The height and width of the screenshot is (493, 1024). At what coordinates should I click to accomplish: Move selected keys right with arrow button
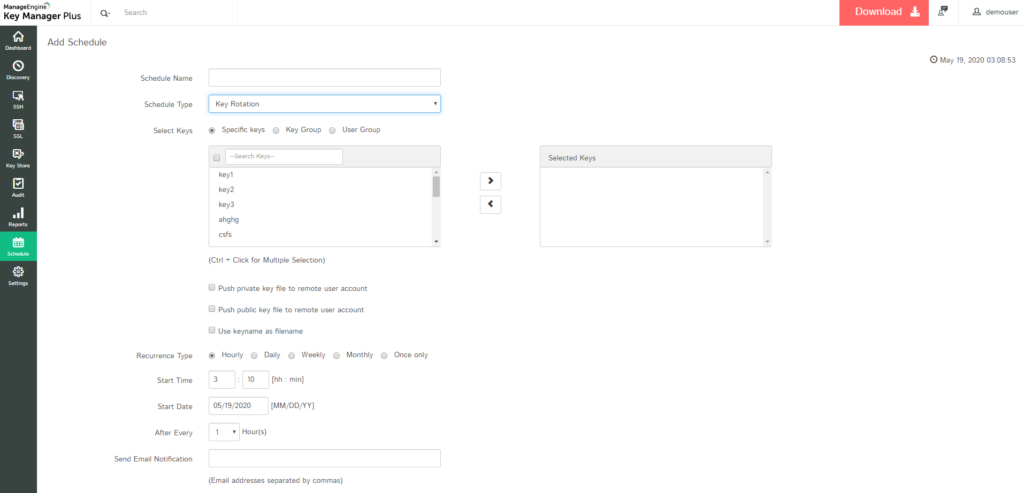click(491, 181)
